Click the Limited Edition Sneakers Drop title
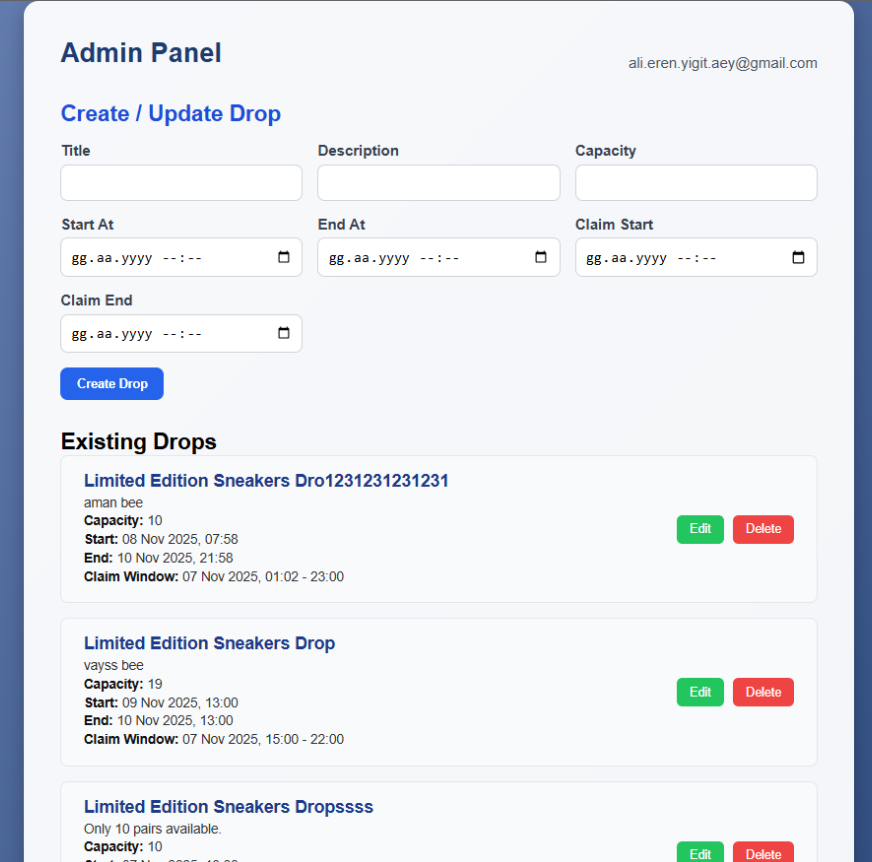This screenshot has width=872, height=862. coord(210,643)
